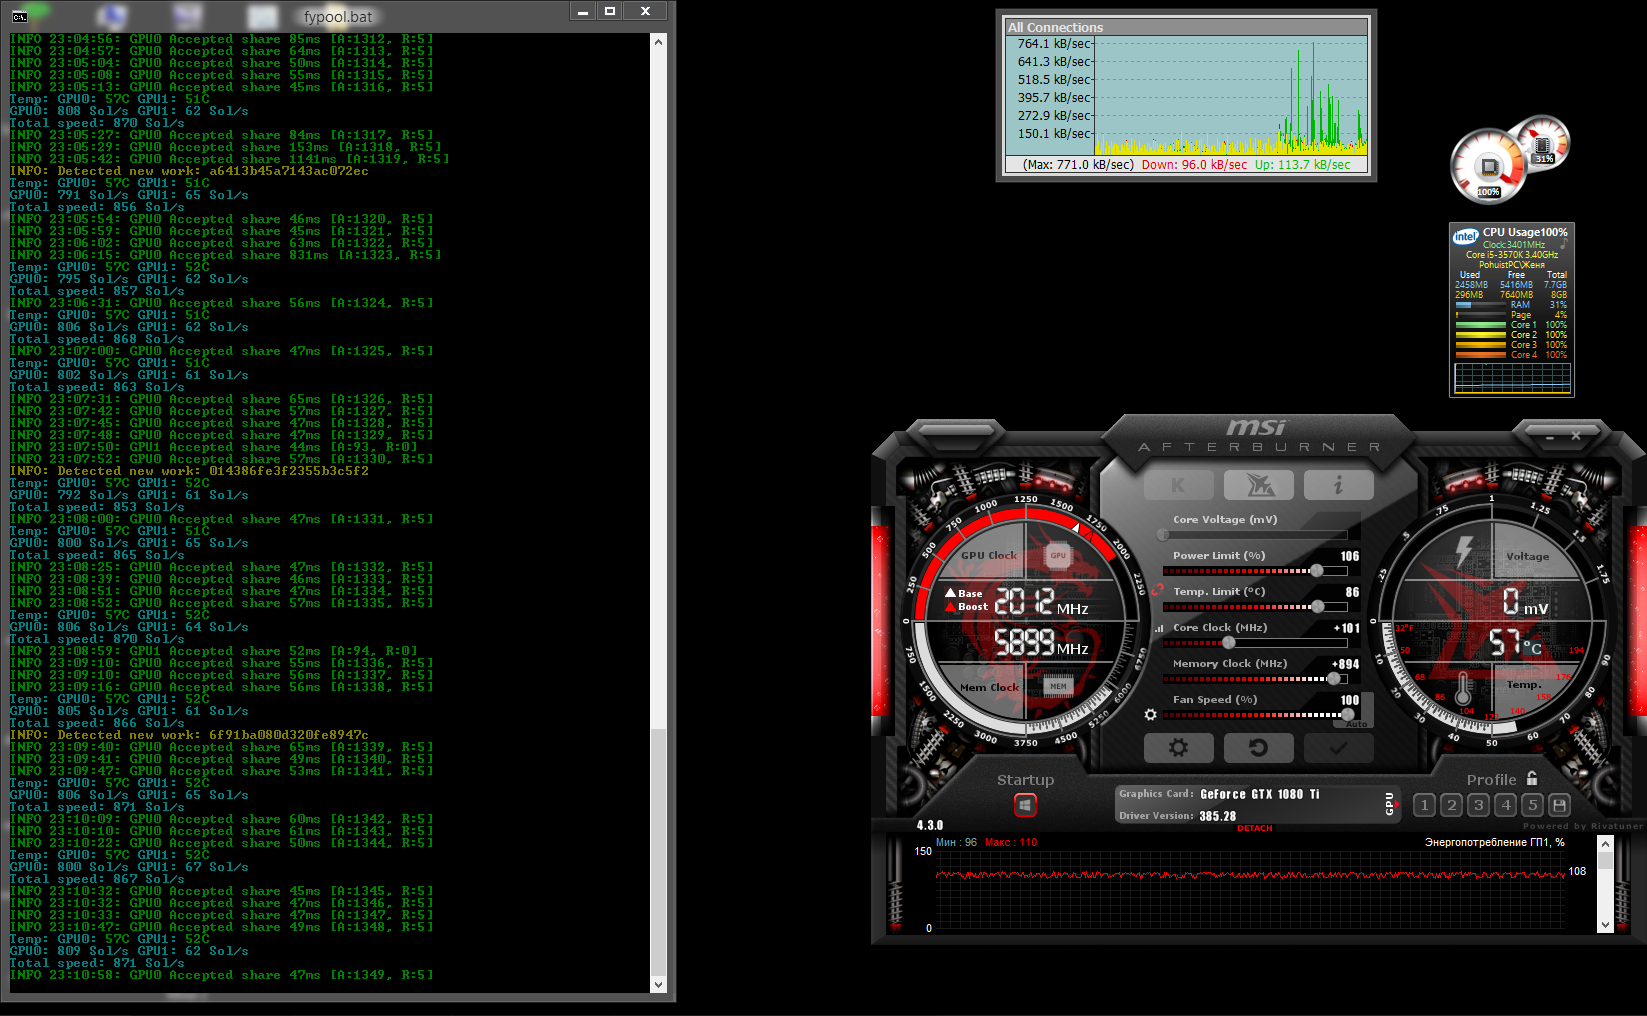
Task: Load profile slot 2
Action: click(x=1452, y=804)
